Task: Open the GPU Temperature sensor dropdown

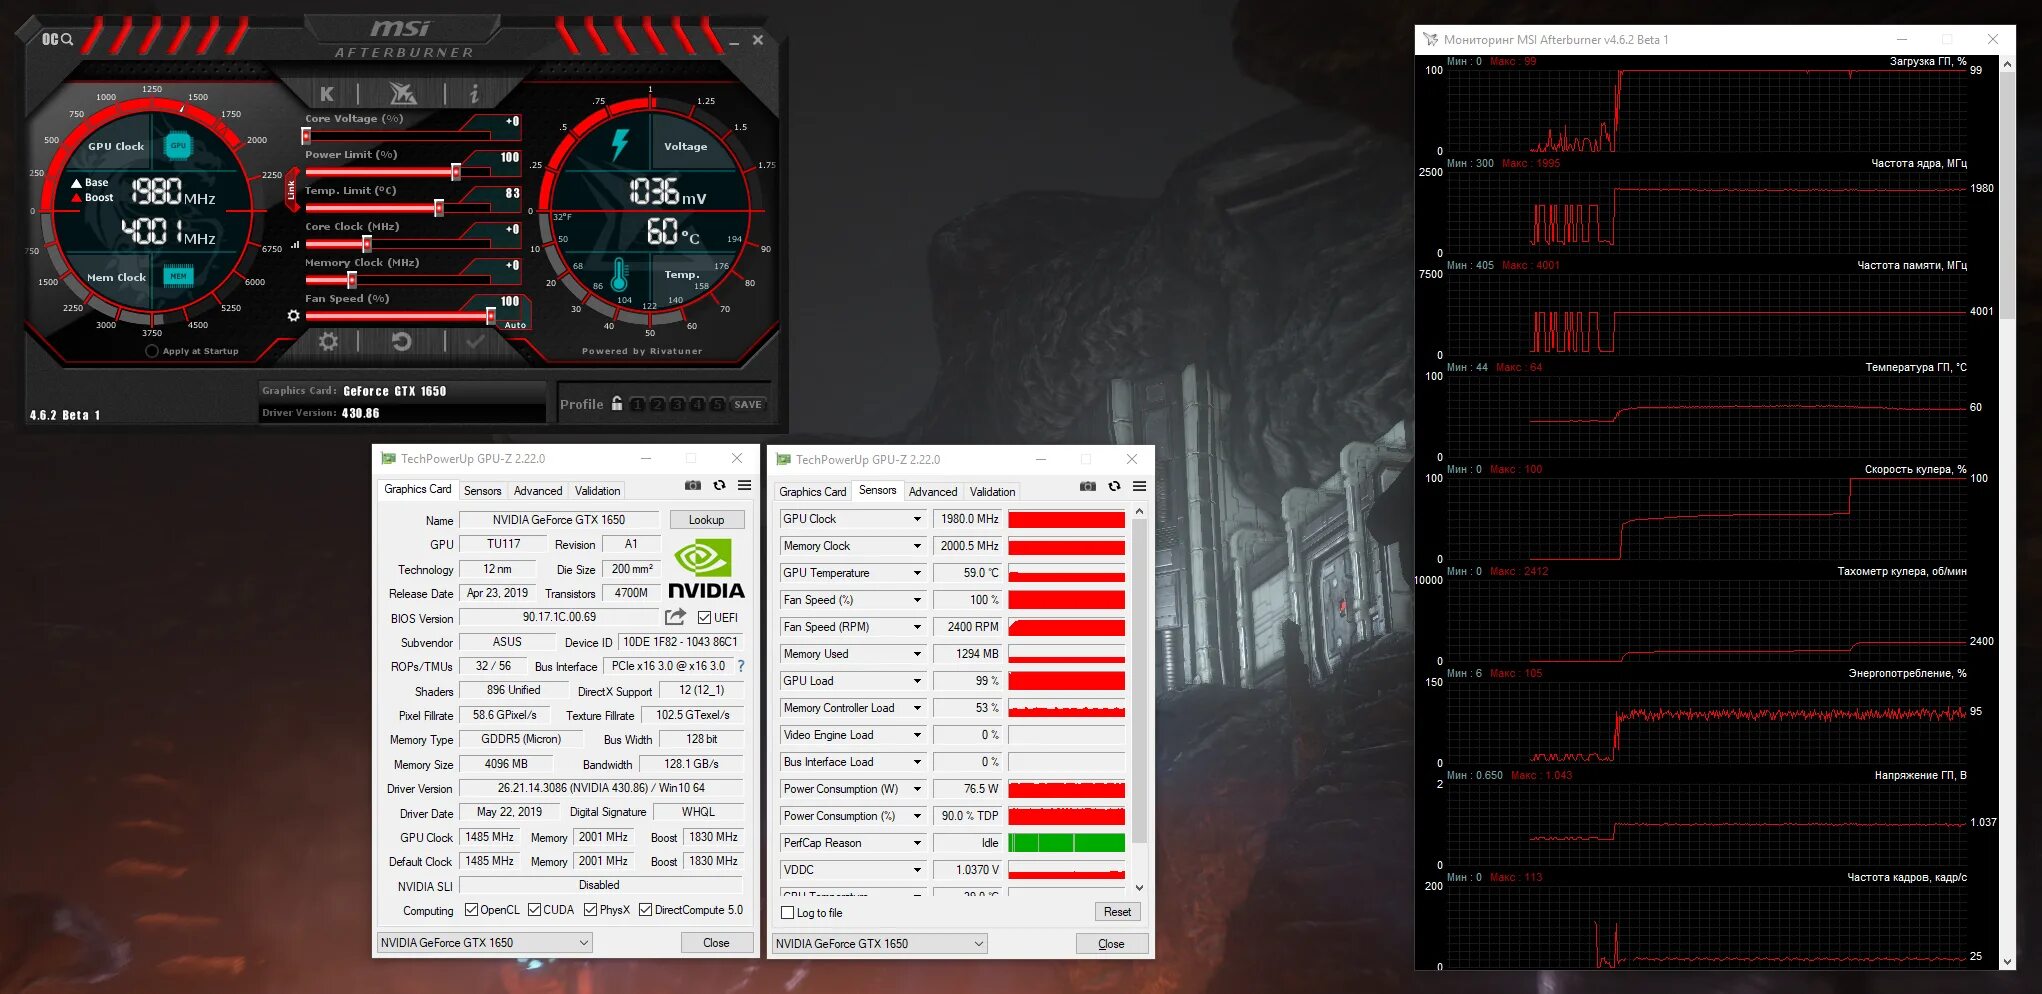Action: point(917,573)
